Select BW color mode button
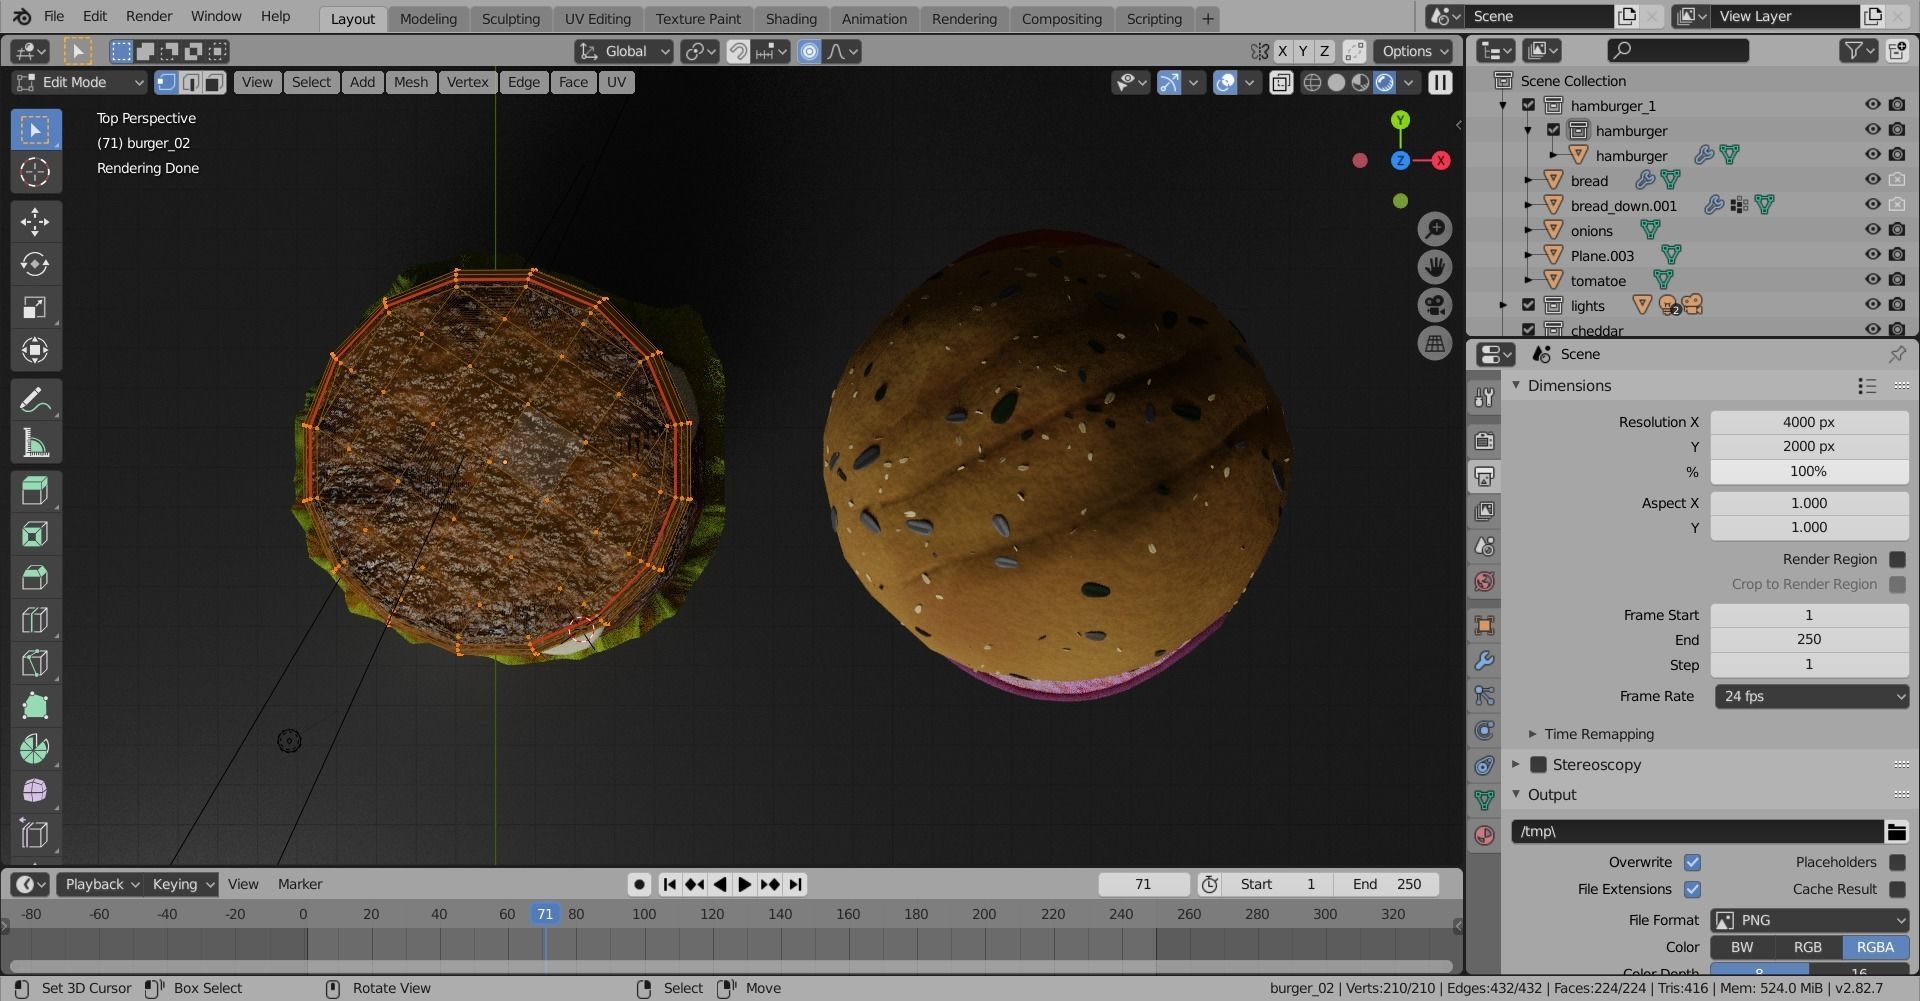The image size is (1920, 1001). pyautogui.click(x=1742, y=947)
